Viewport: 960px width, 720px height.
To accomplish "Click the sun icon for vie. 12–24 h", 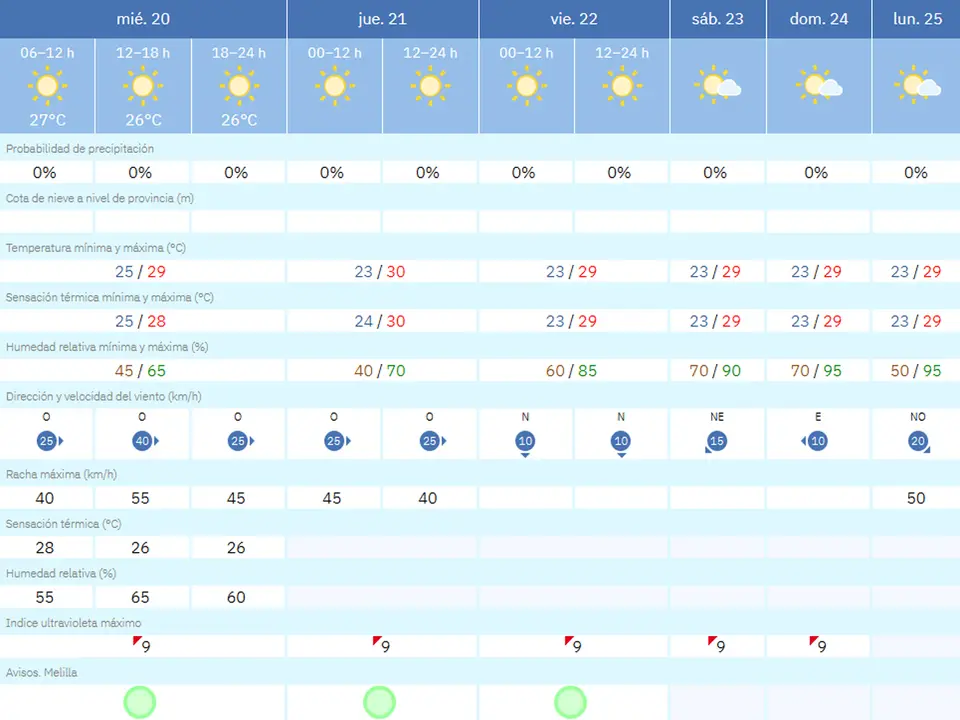I will click(x=622, y=86).
